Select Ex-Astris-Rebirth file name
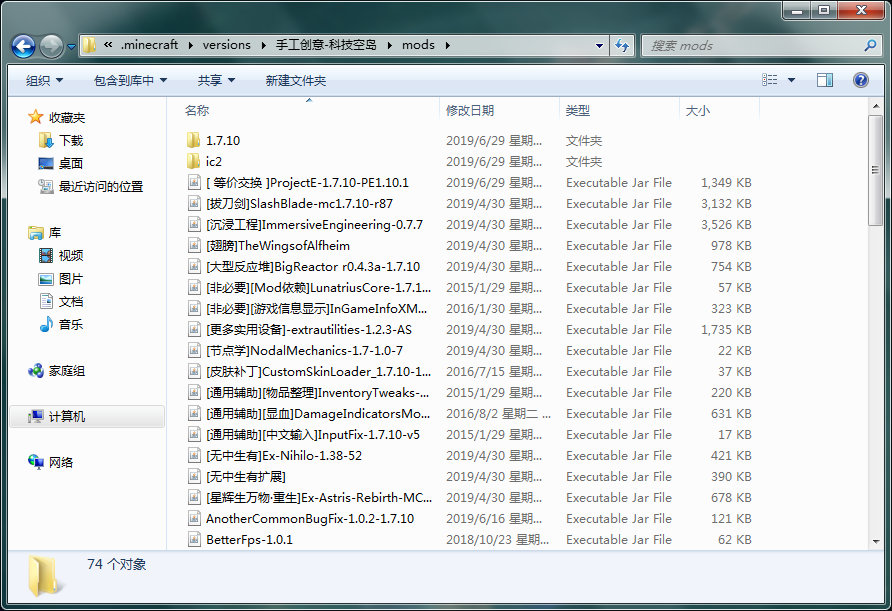The width and height of the screenshot is (892, 611). tap(319, 498)
